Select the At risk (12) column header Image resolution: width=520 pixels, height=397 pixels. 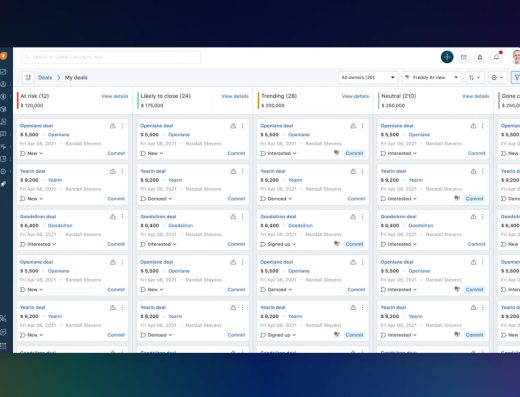(35, 96)
